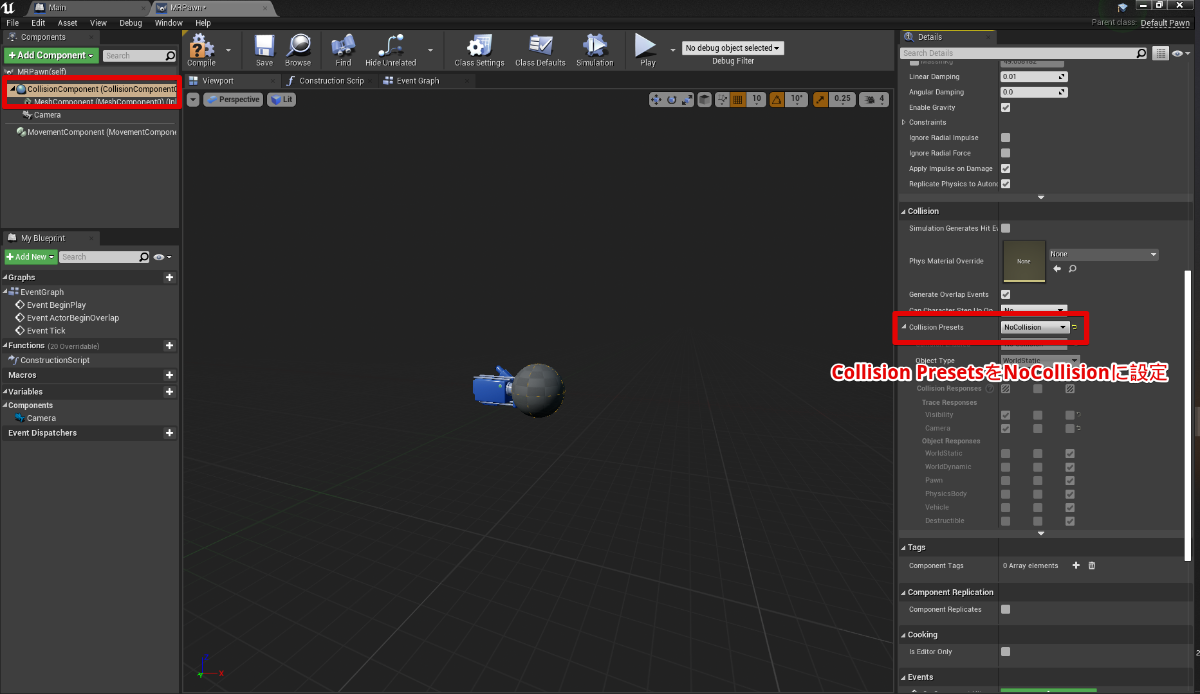
Task: Click the Add Component button
Action: coord(51,55)
